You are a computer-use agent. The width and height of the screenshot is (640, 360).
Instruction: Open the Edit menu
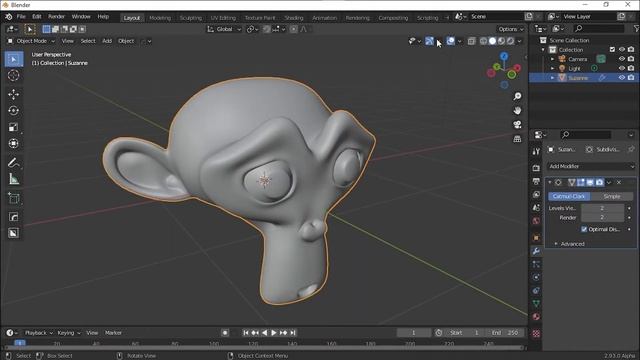pos(37,17)
